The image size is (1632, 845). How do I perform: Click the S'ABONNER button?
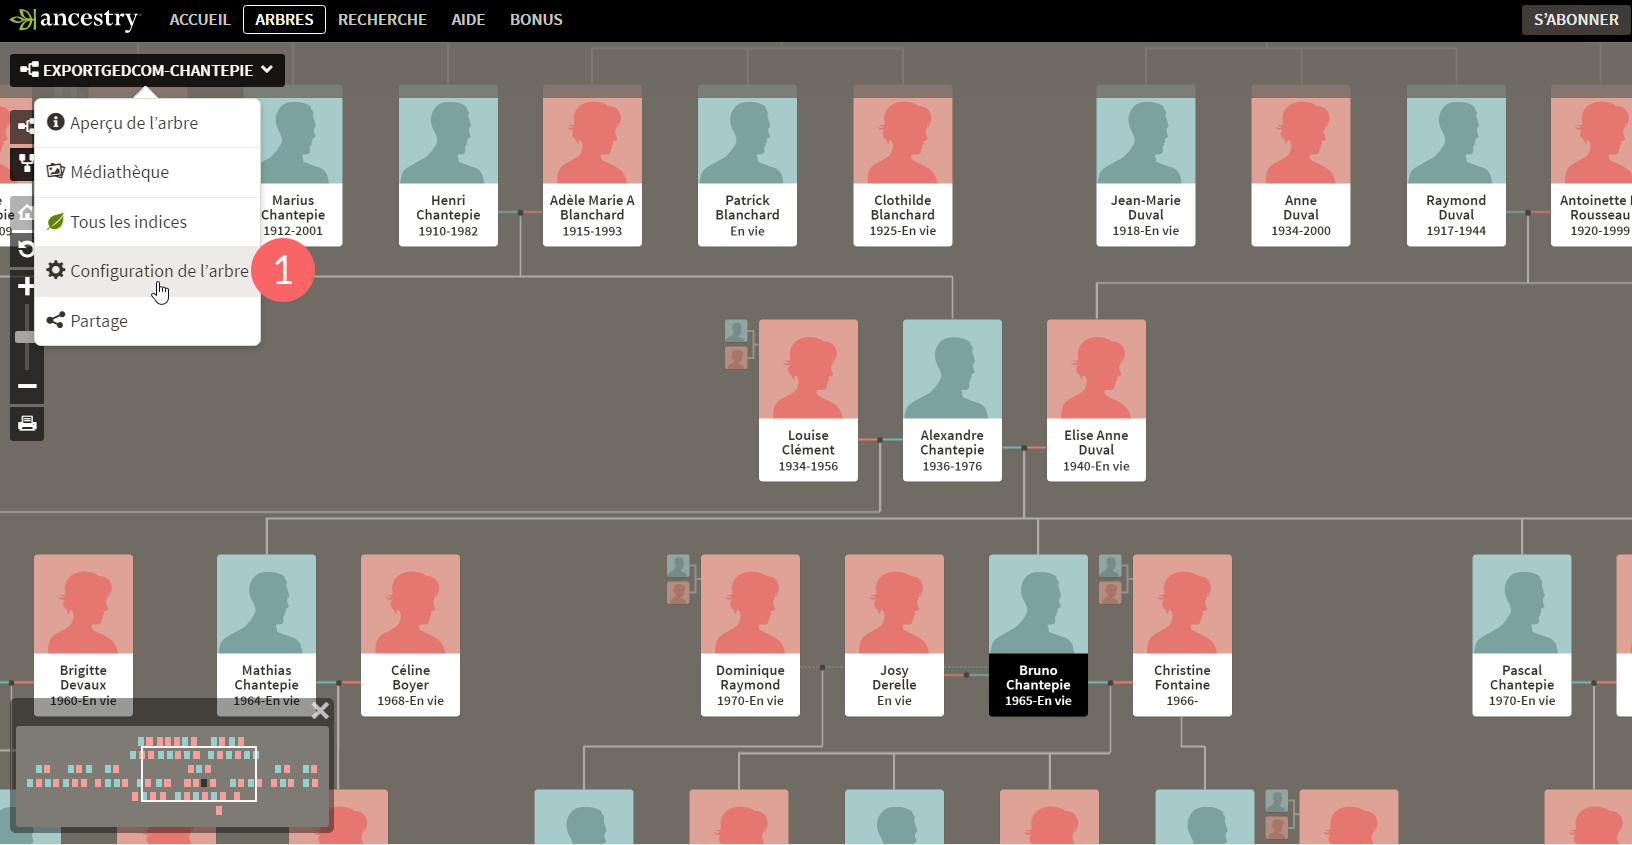point(1575,19)
